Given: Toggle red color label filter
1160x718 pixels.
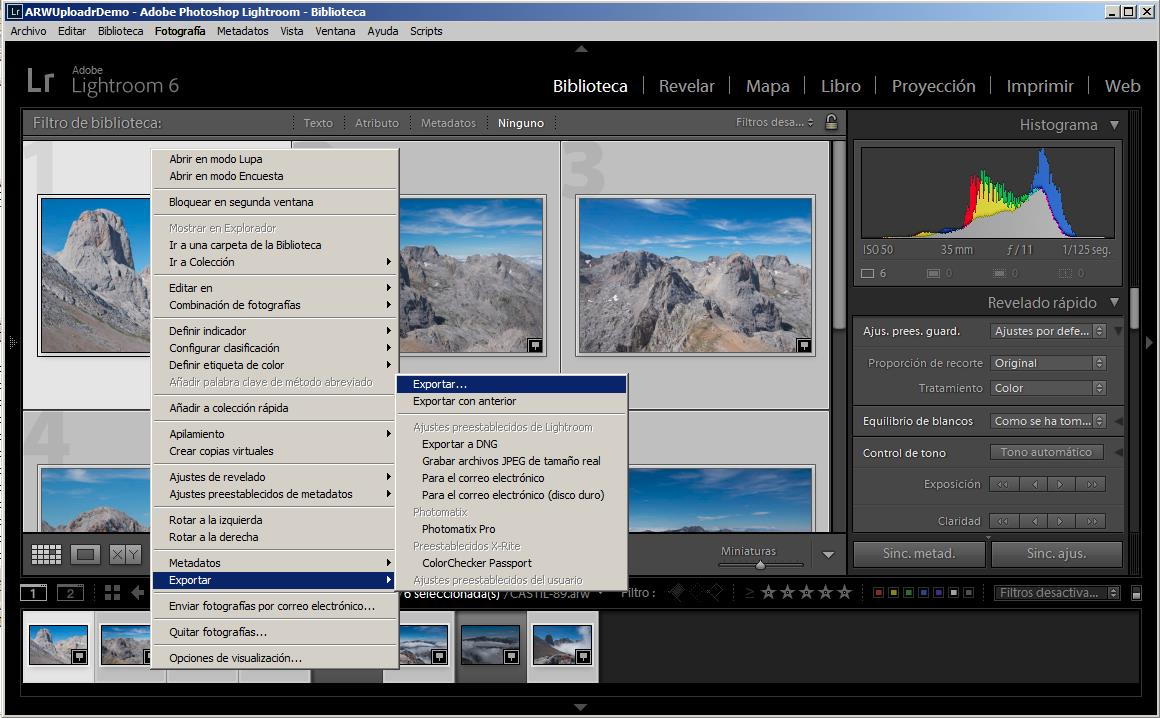Looking at the screenshot, I should click(878, 593).
